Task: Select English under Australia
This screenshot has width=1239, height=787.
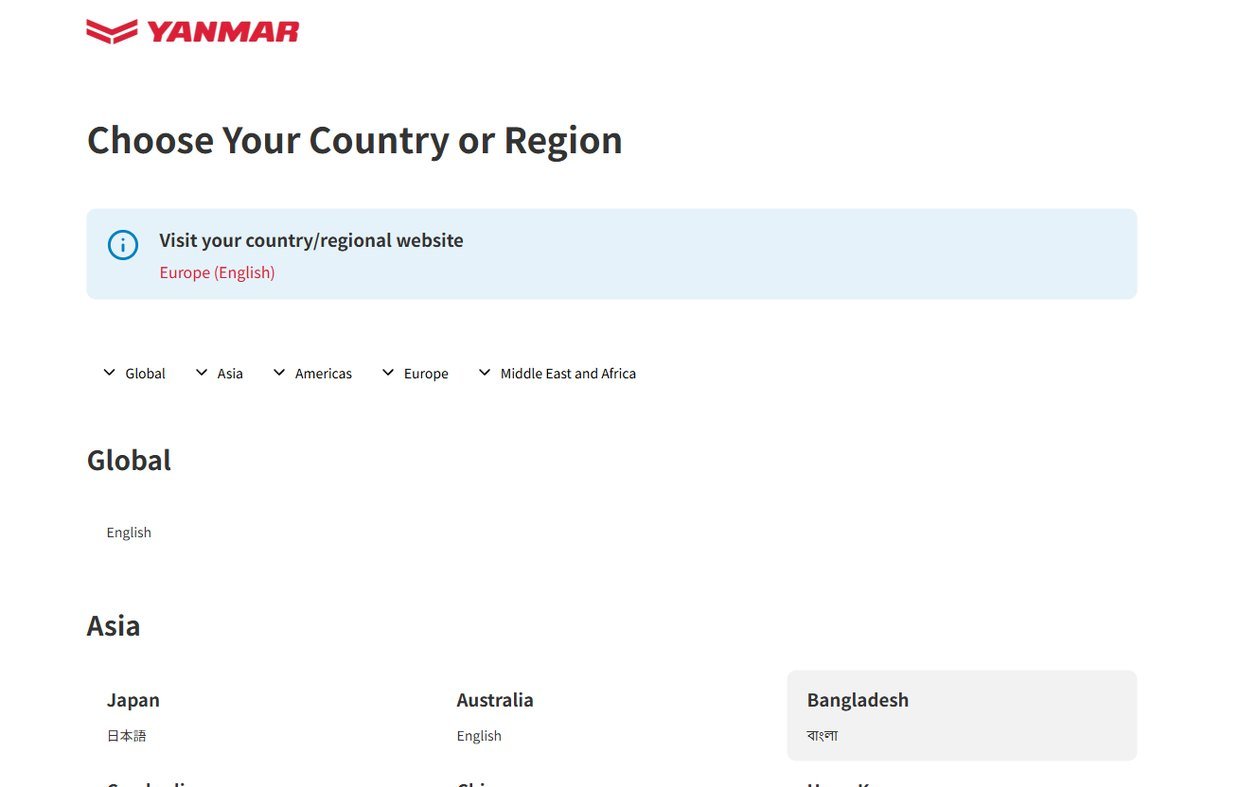Action: tap(479, 735)
